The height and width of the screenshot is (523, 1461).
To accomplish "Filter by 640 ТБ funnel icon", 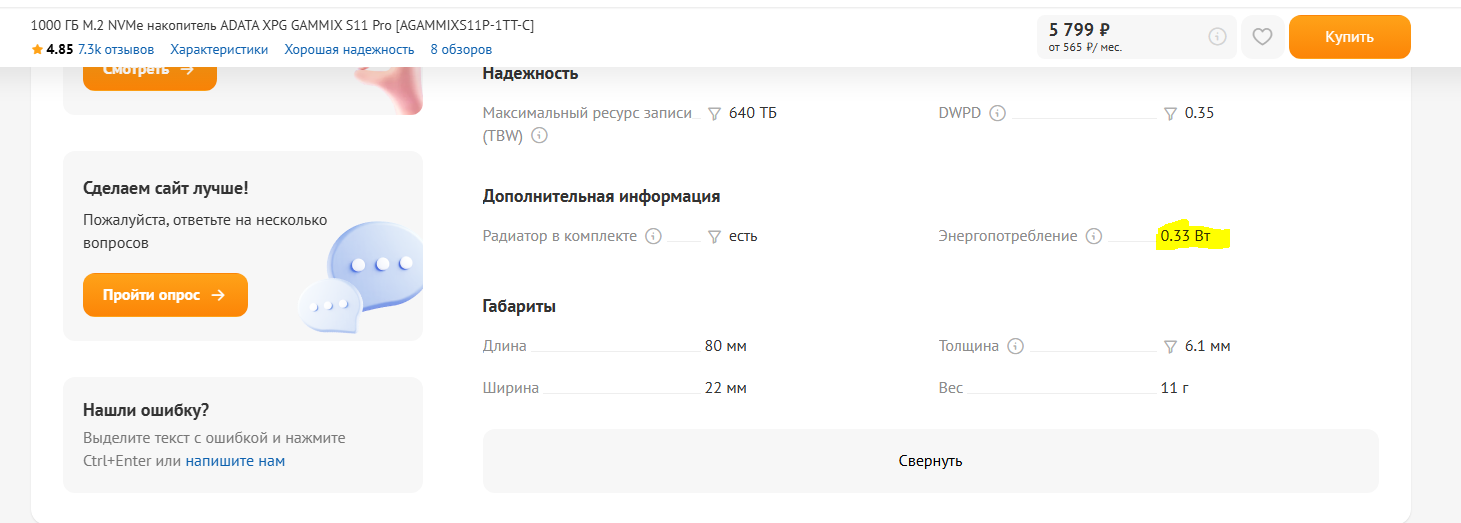I will pos(714,114).
